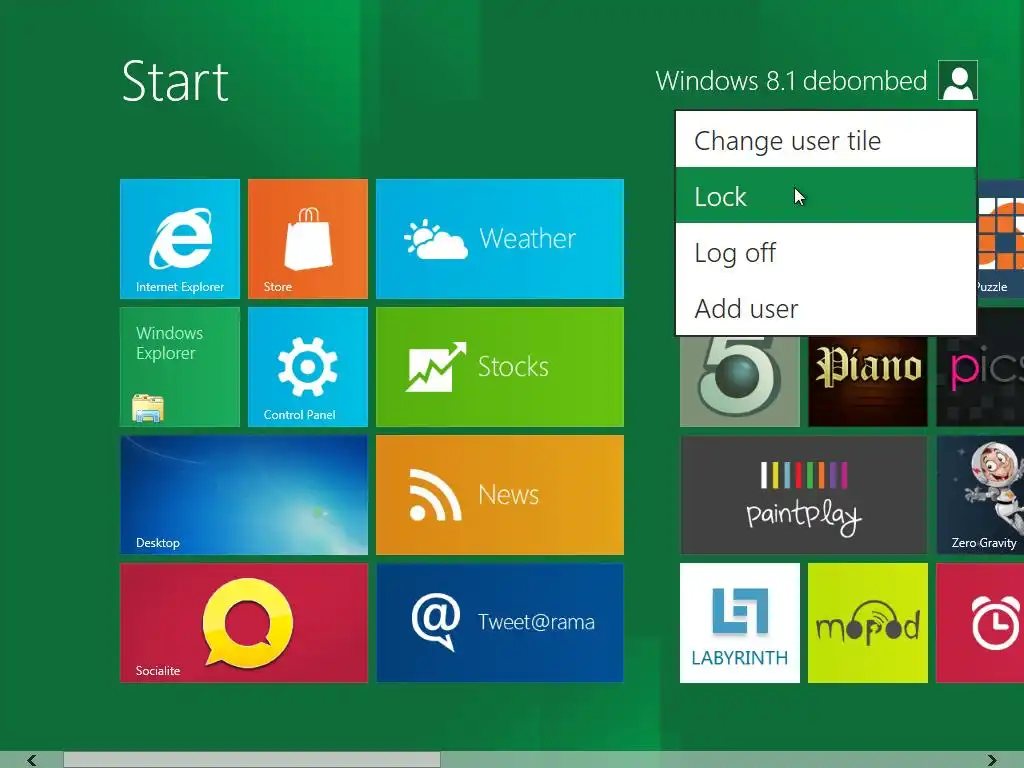
Task: Open the number 5 ball tile
Action: [x=739, y=381]
